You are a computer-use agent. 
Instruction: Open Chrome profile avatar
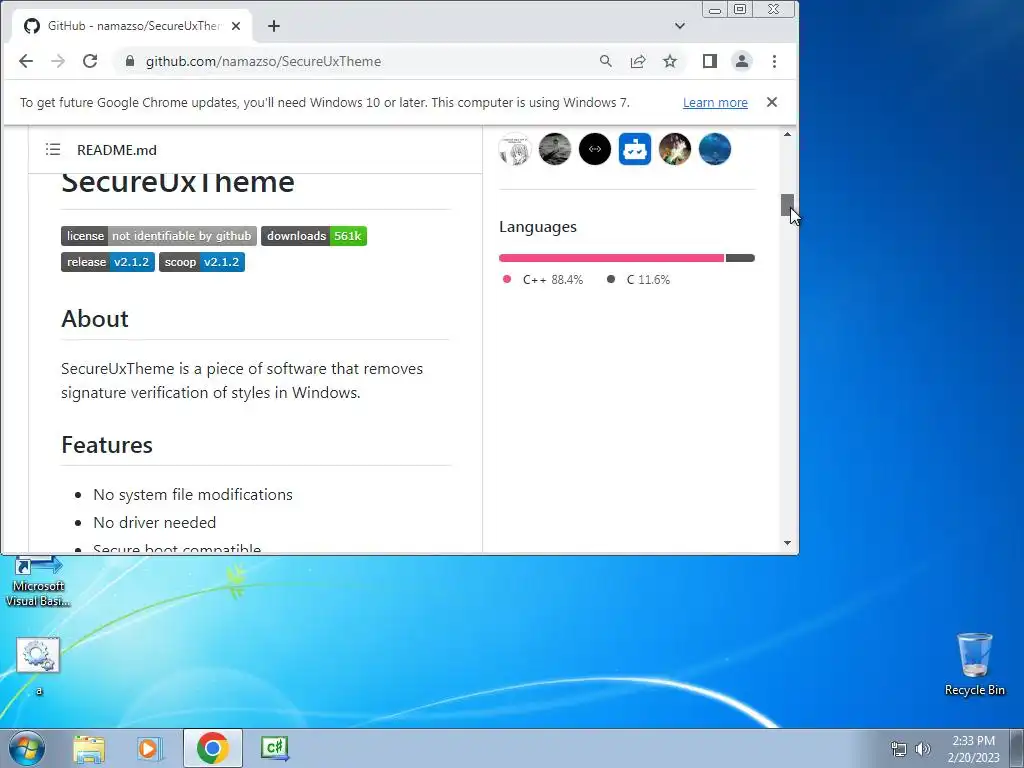click(x=742, y=61)
